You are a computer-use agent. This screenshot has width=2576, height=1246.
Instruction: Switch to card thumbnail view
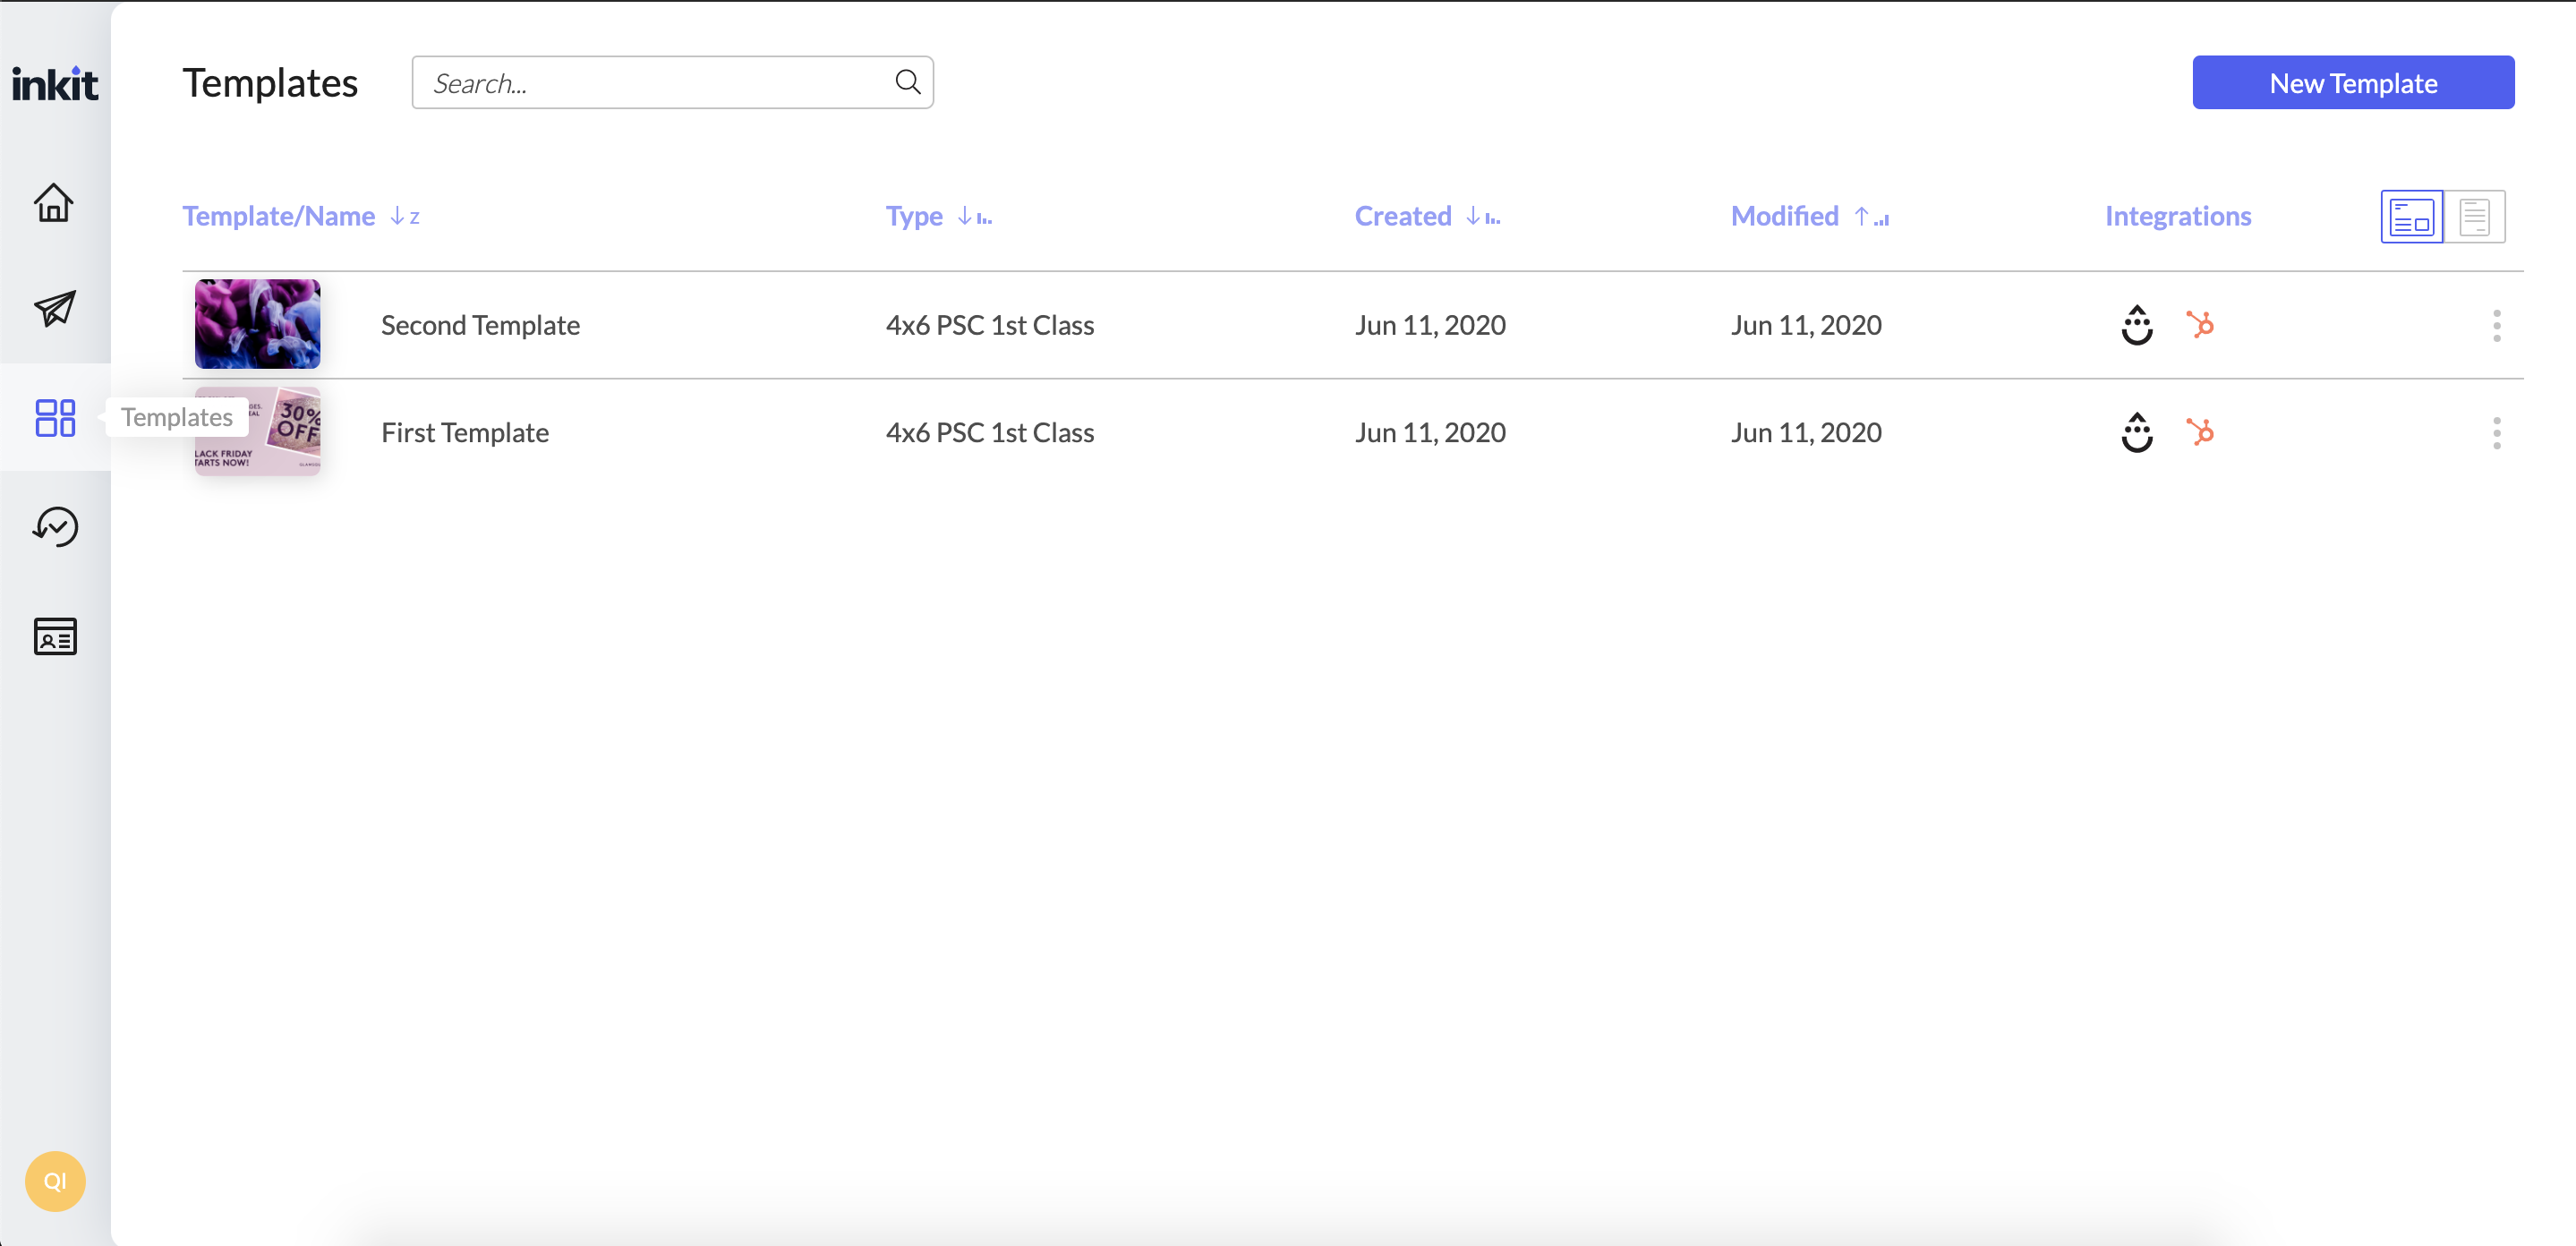tap(2411, 216)
